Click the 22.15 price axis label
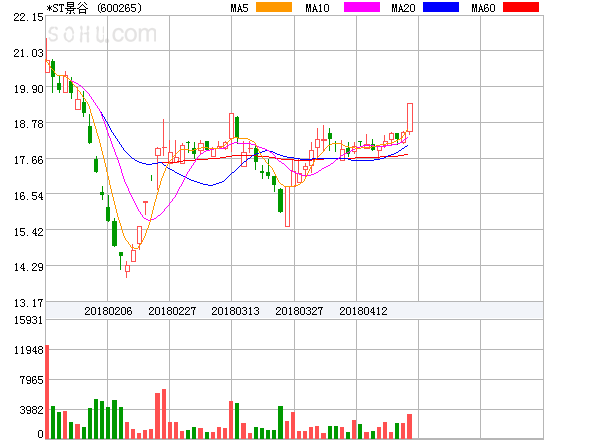The width and height of the screenshot is (600, 440). point(28,17)
